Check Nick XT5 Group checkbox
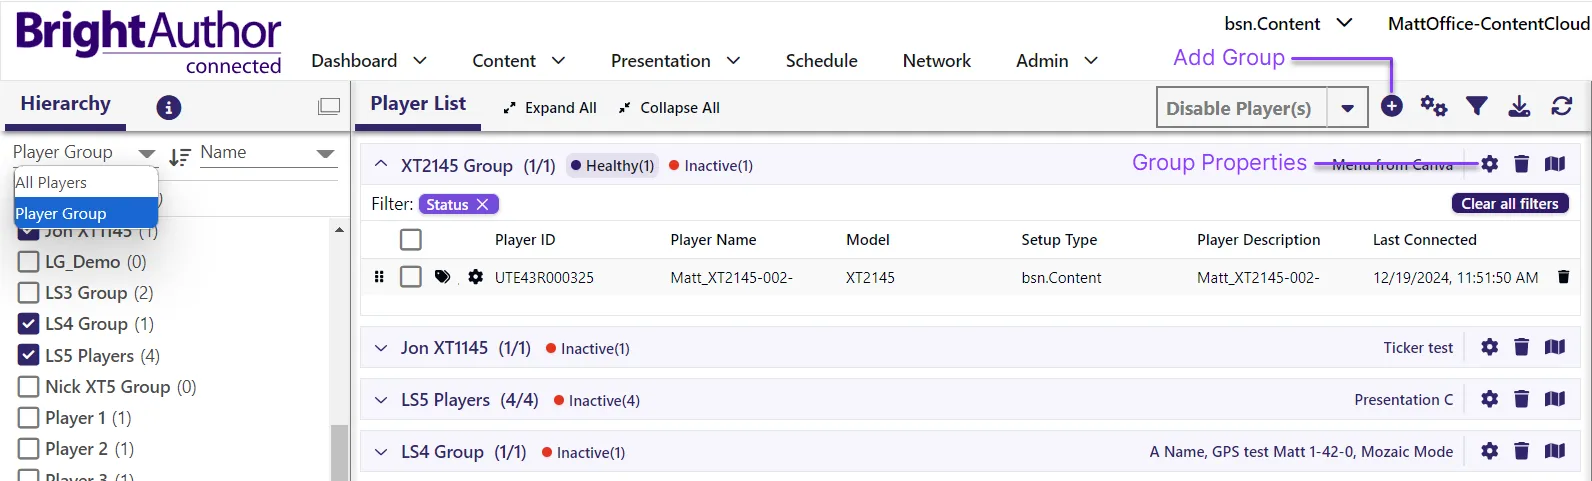The image size is (1592, 481). click(x=29, y=386)
